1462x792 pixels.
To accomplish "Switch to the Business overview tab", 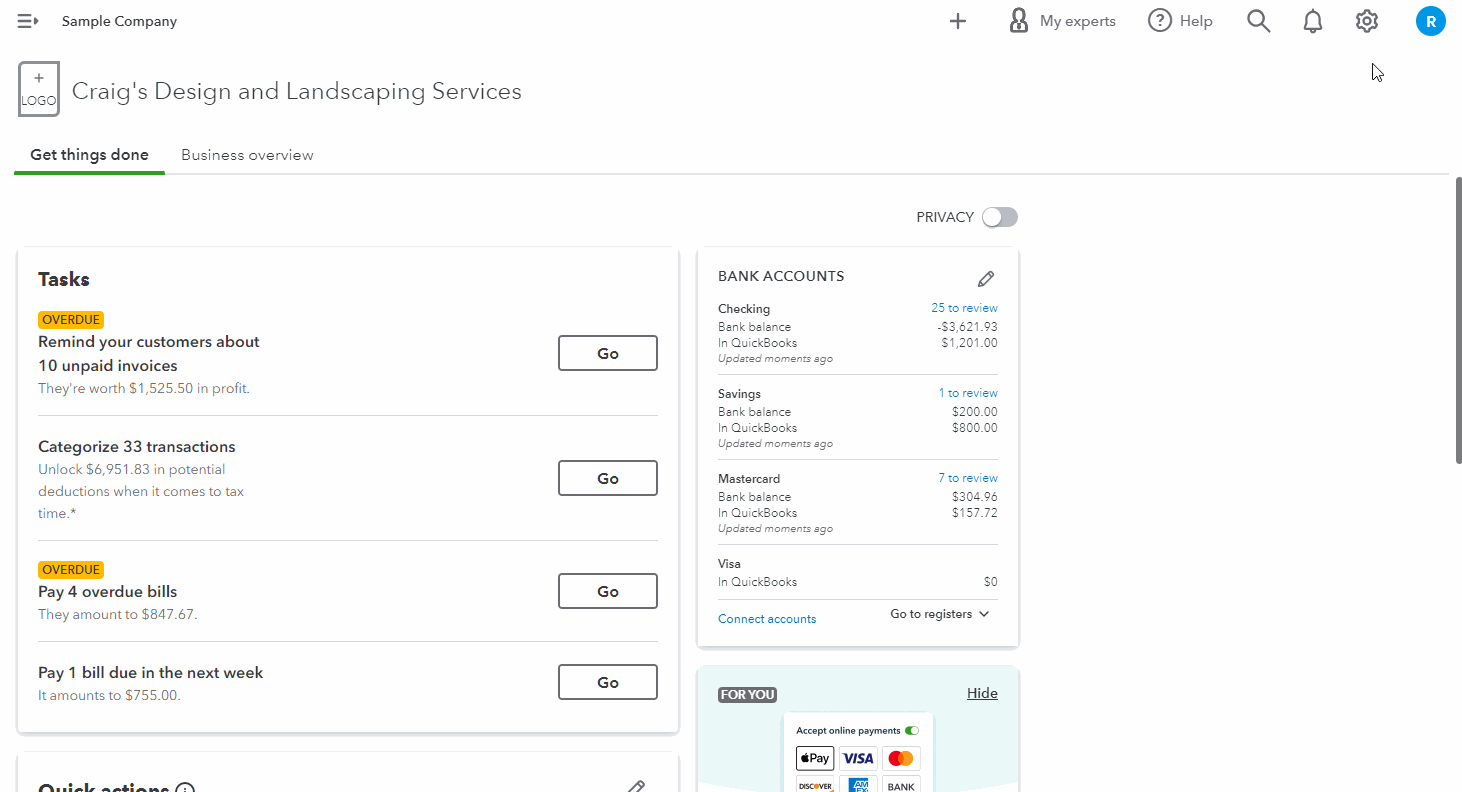I will pos(247,155).
